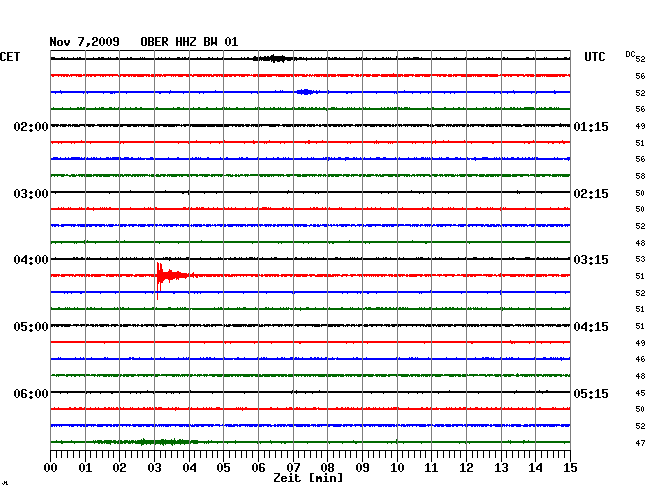Click the '14' minute axis label

pos(536,467)
